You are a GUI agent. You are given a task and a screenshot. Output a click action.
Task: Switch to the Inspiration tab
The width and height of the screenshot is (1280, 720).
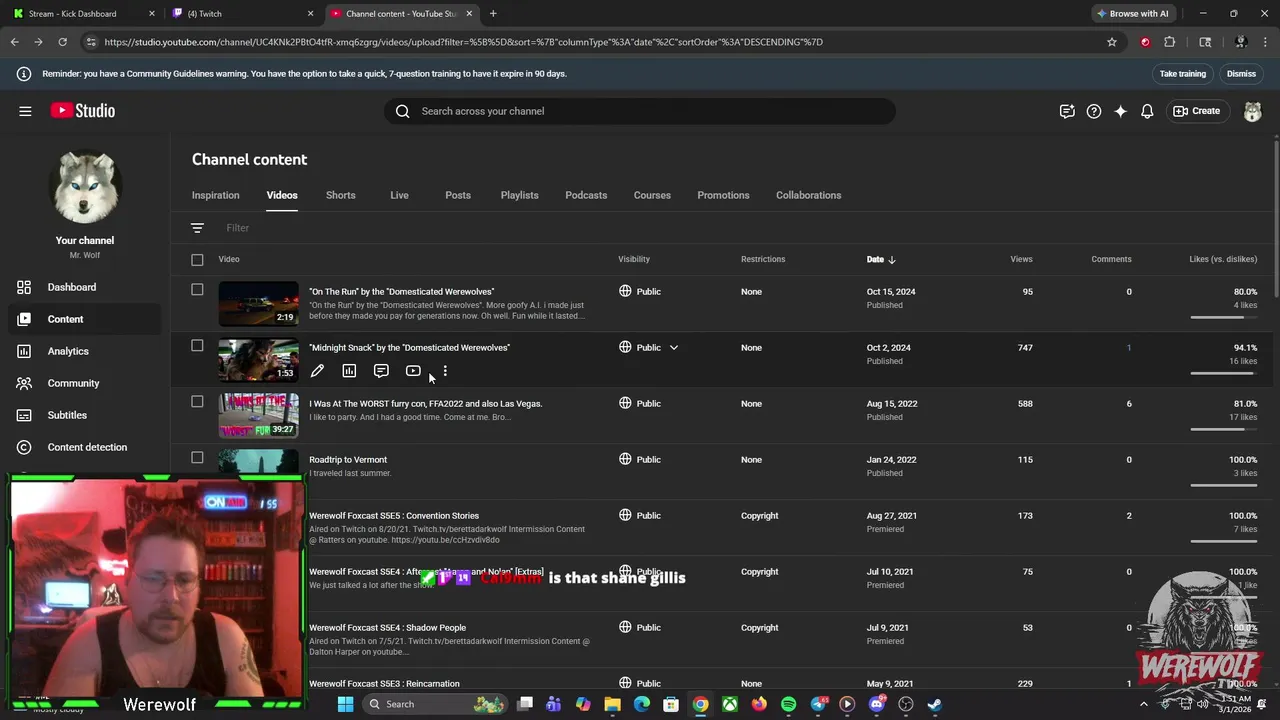pos(216,195)
